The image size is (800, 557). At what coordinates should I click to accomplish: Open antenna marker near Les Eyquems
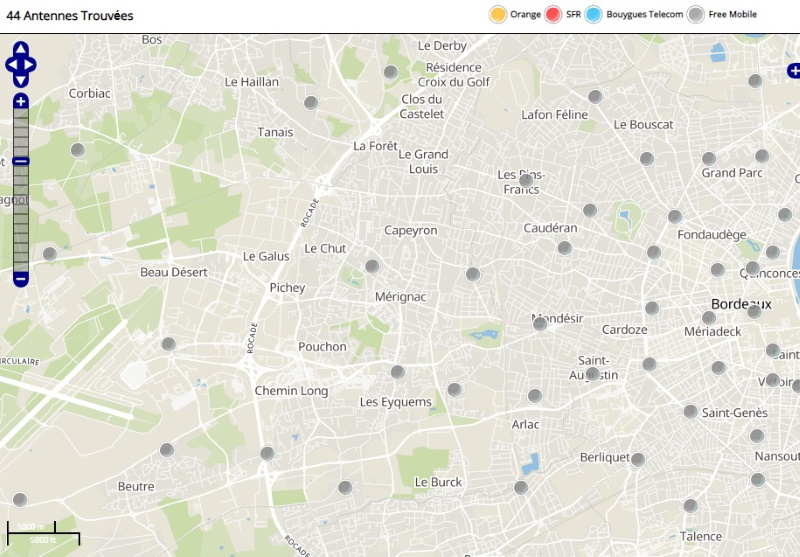click(398, 372)
